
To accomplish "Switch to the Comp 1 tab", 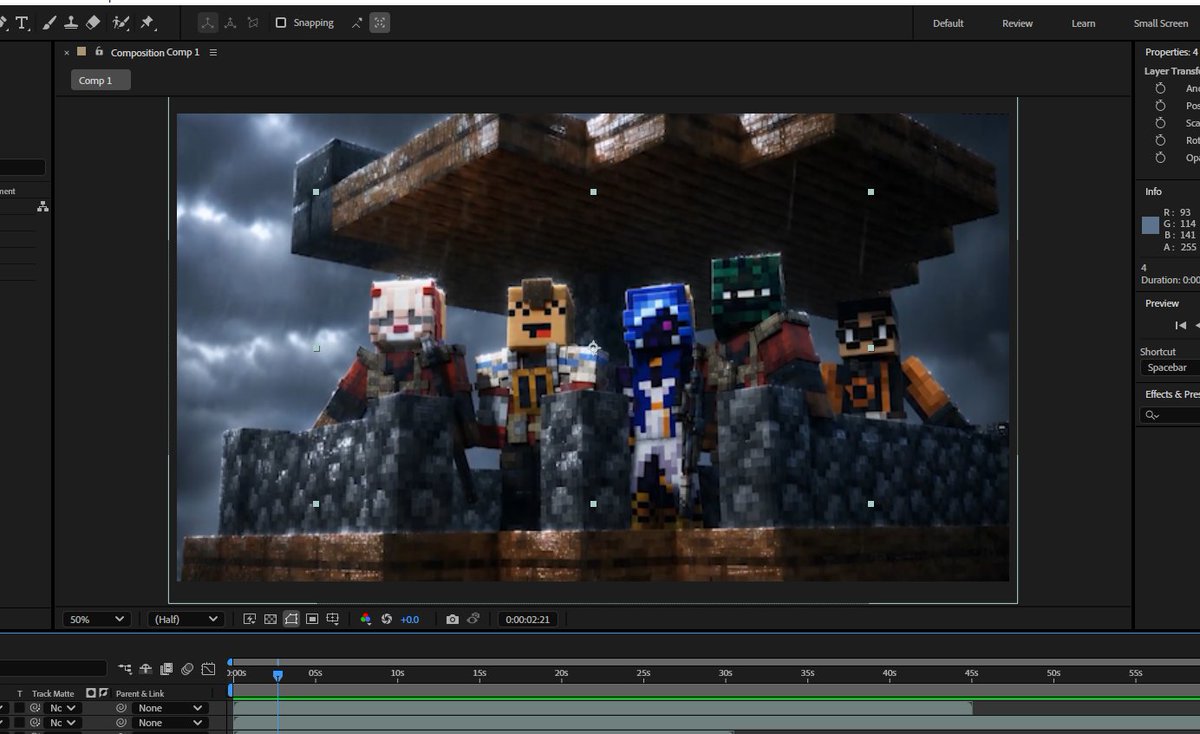I will 100,80.
